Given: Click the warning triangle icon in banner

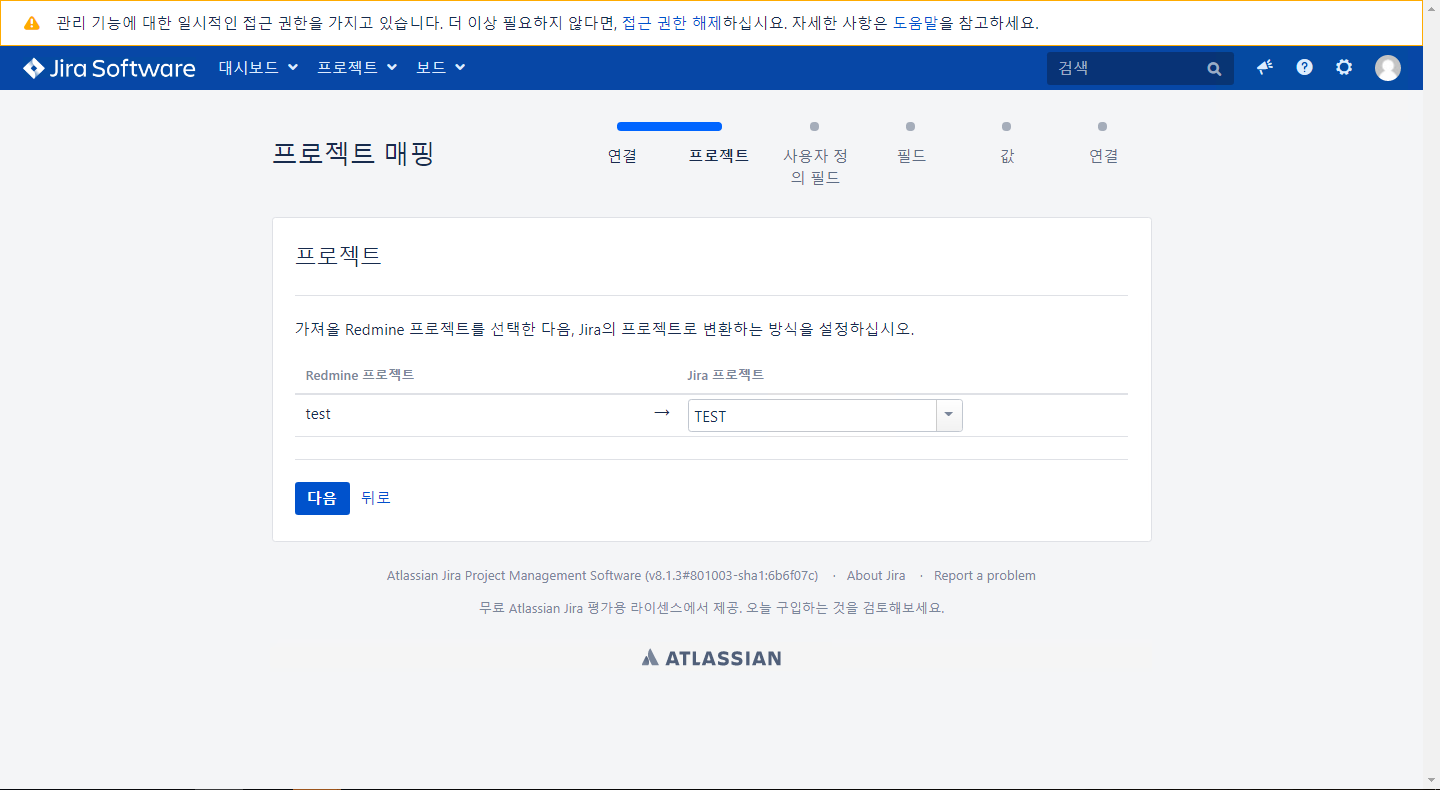Looking at the screenshot, I should point(32,23).
